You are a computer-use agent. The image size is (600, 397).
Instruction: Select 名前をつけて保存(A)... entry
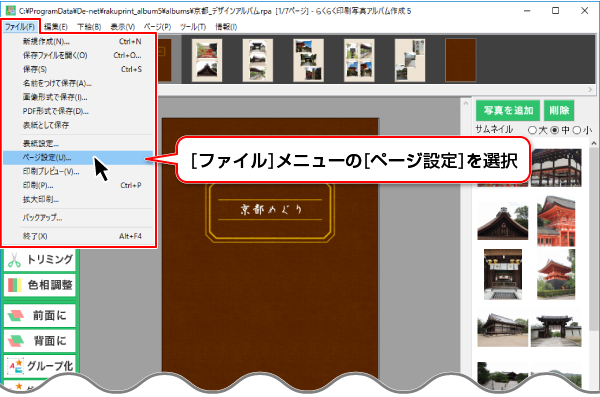(78, 83)
